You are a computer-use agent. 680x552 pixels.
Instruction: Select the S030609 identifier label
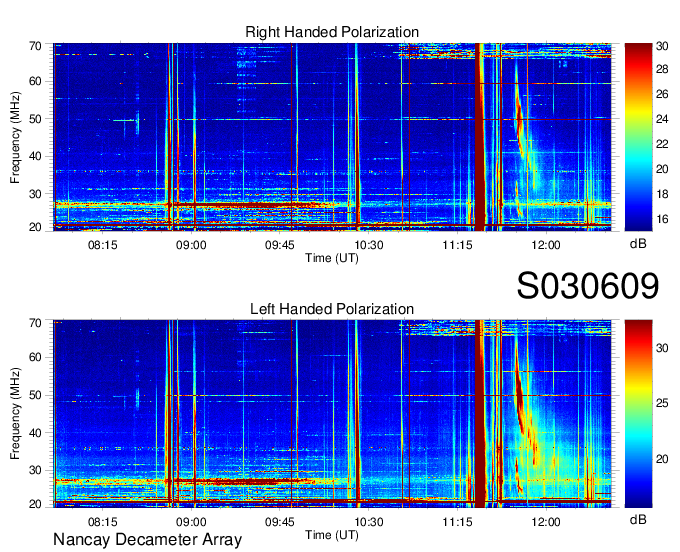(x=588, y=286)
